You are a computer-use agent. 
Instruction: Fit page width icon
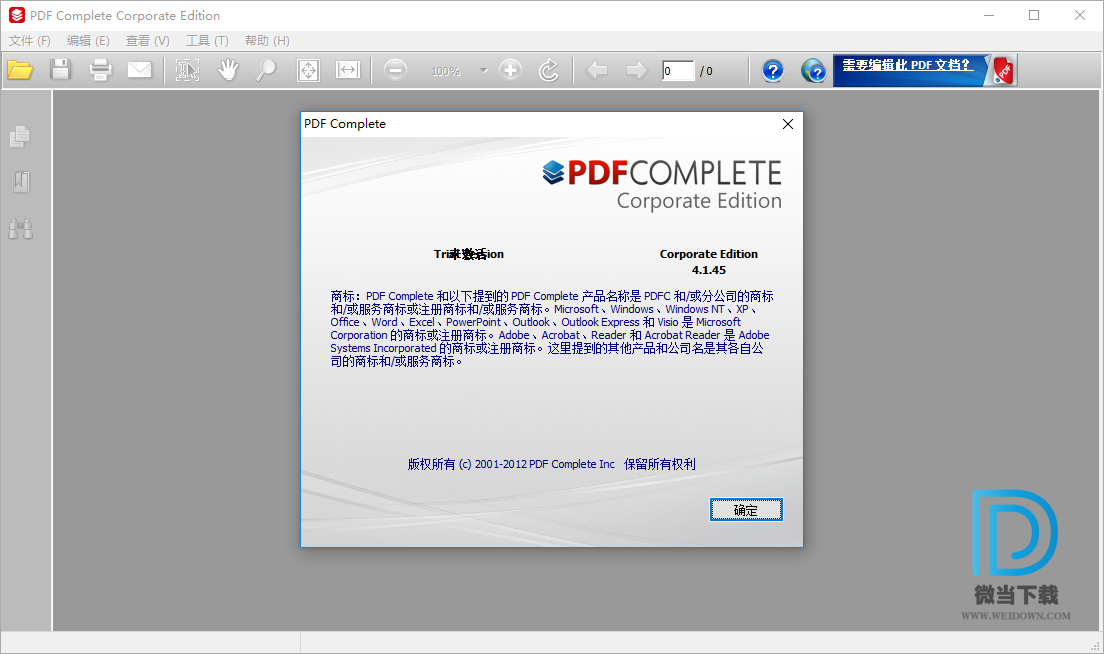coord(348,70)
